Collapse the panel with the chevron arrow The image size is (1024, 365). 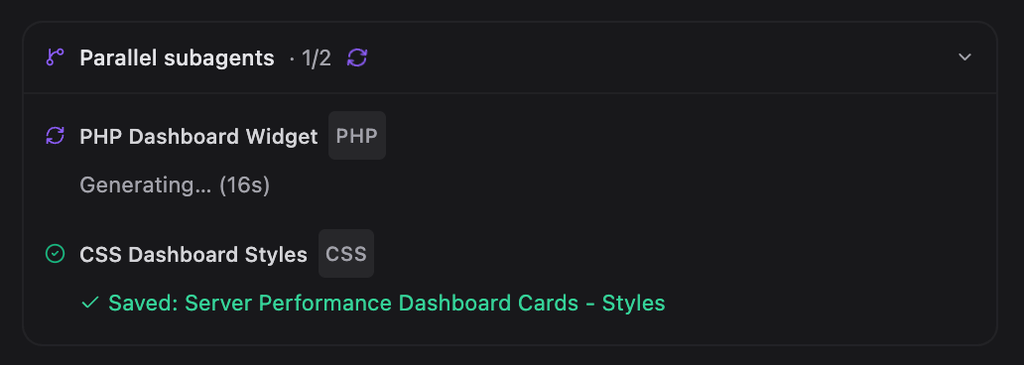click(965, 57)
